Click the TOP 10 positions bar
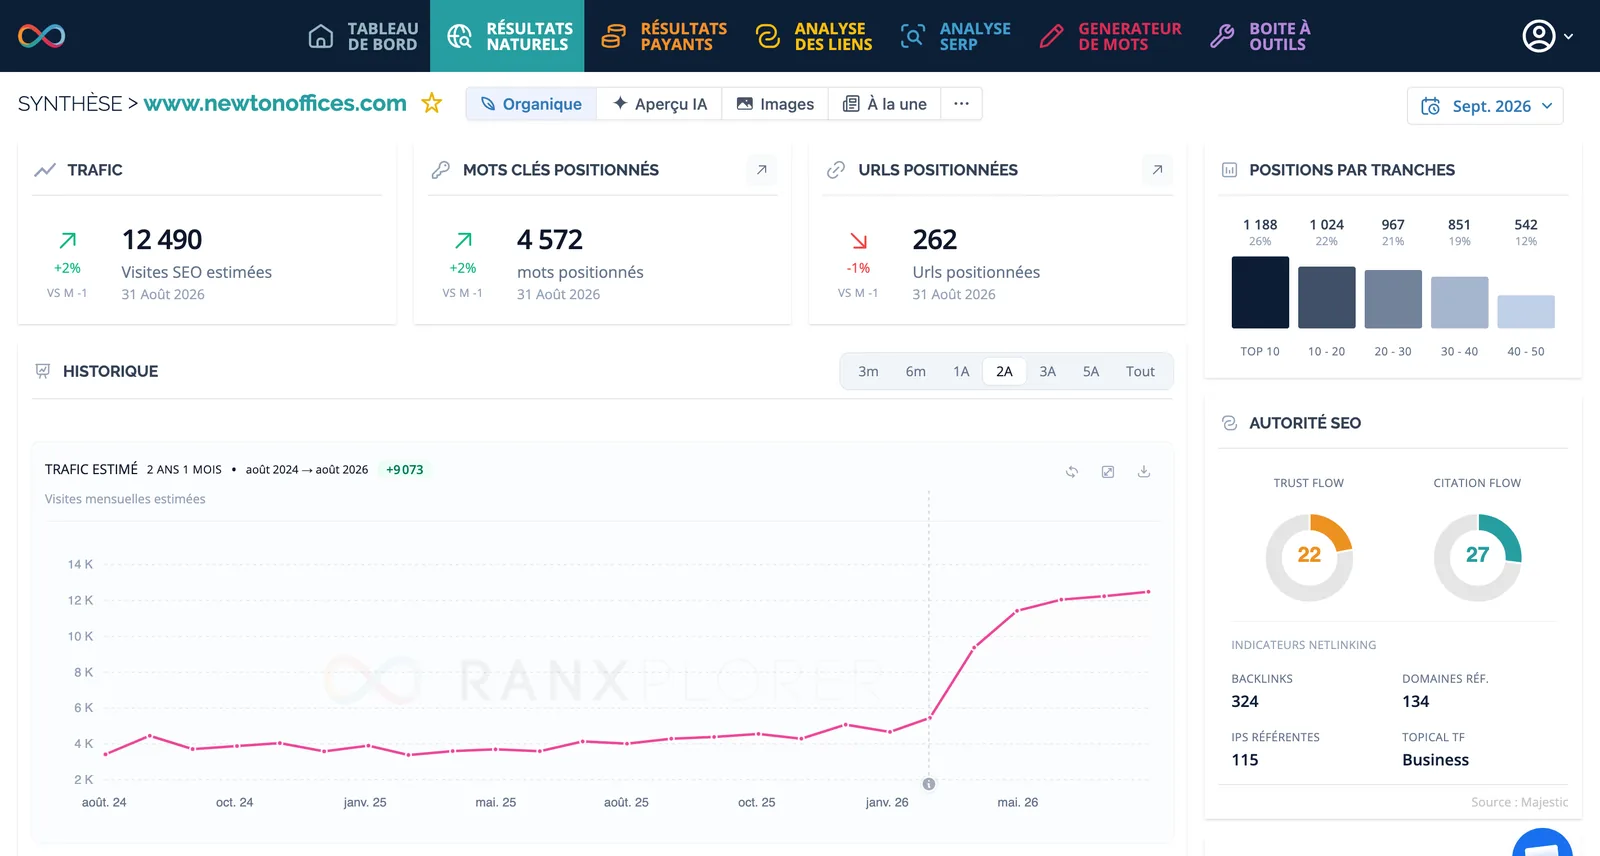The height and width of the screenshot is (856, 1600). [1260, 292]
